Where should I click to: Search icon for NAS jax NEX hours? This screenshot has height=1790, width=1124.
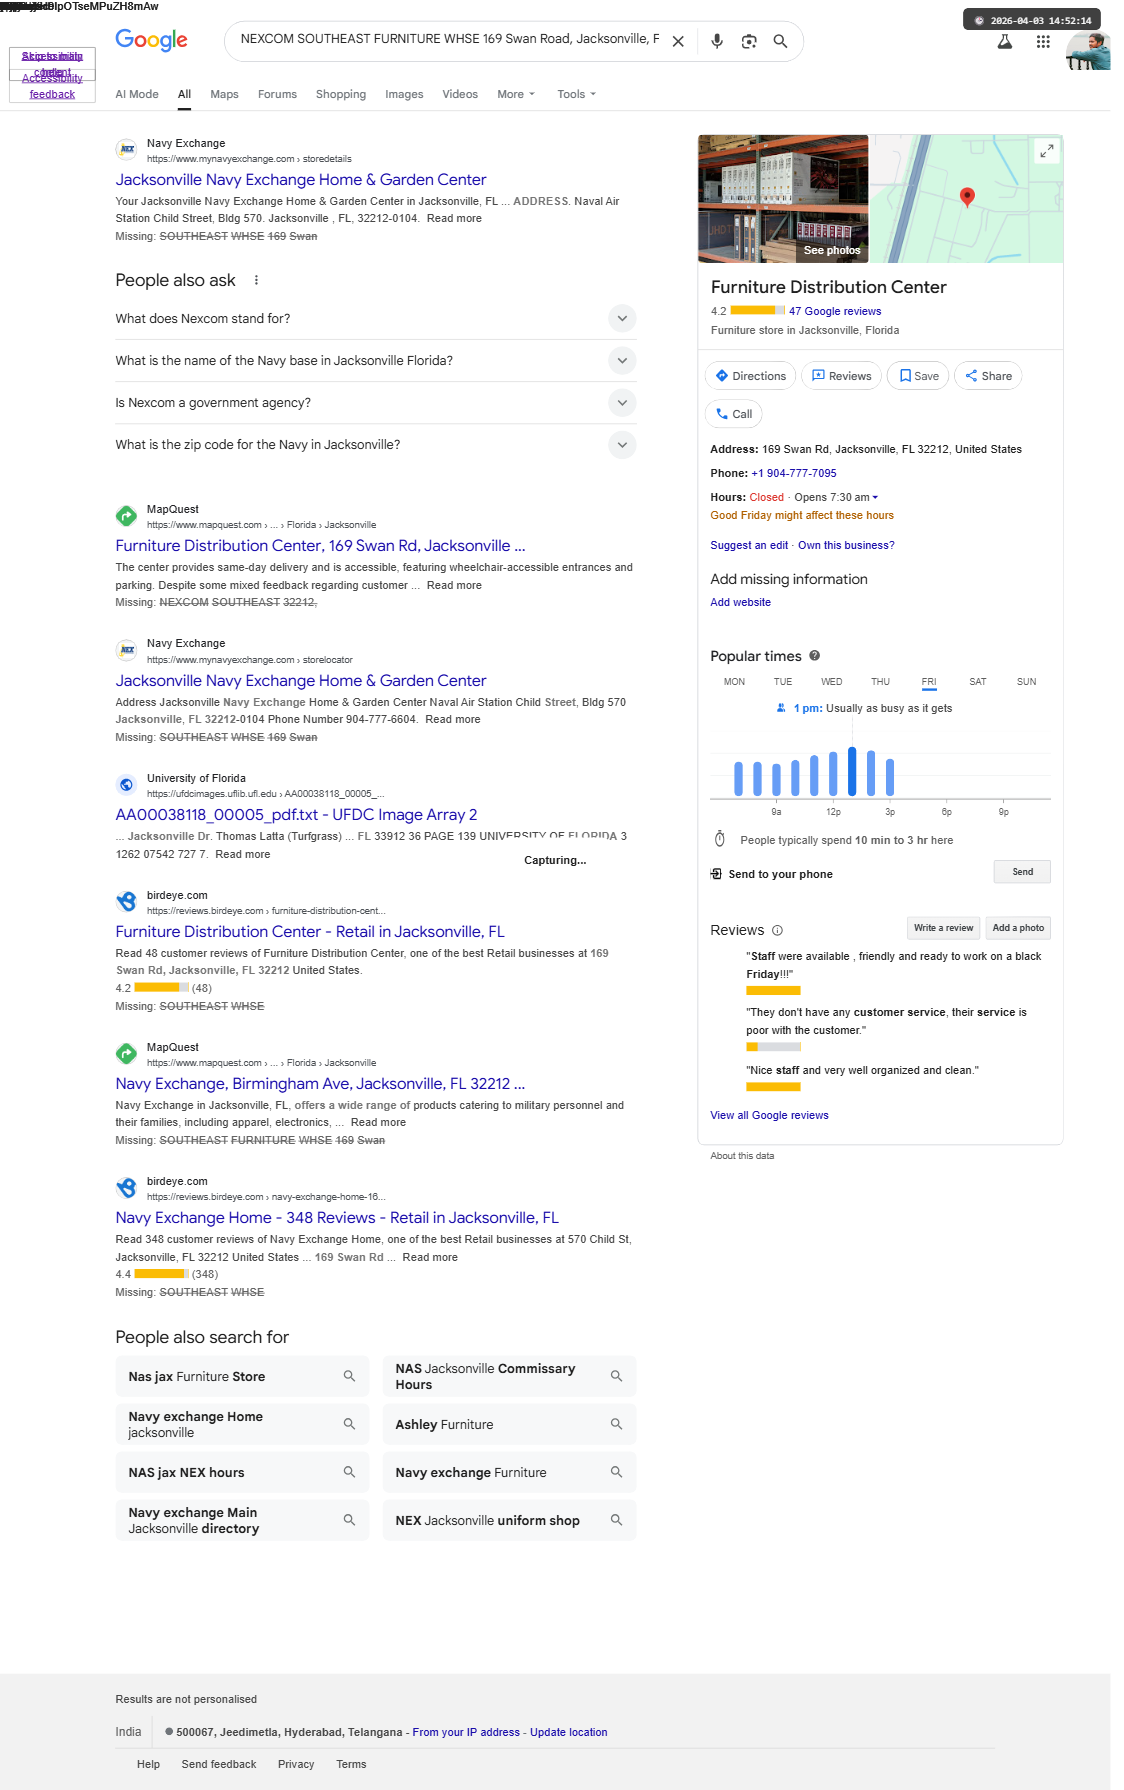349,1472
